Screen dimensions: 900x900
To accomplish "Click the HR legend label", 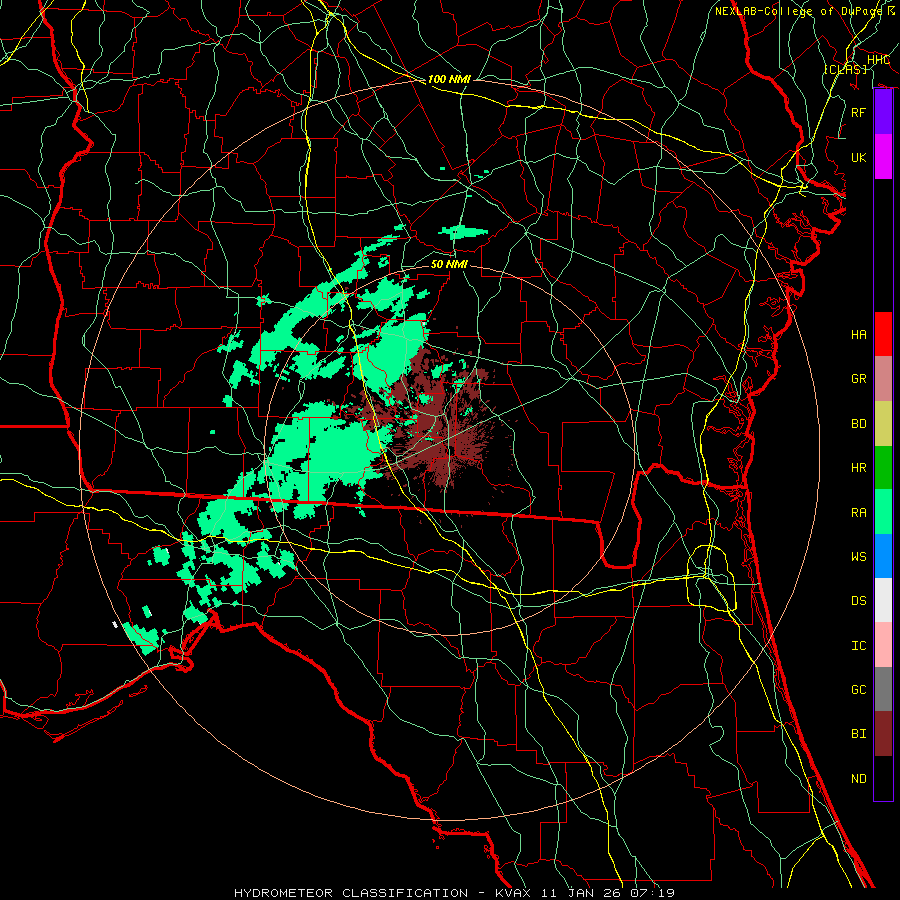I will [x=858, y=468].
